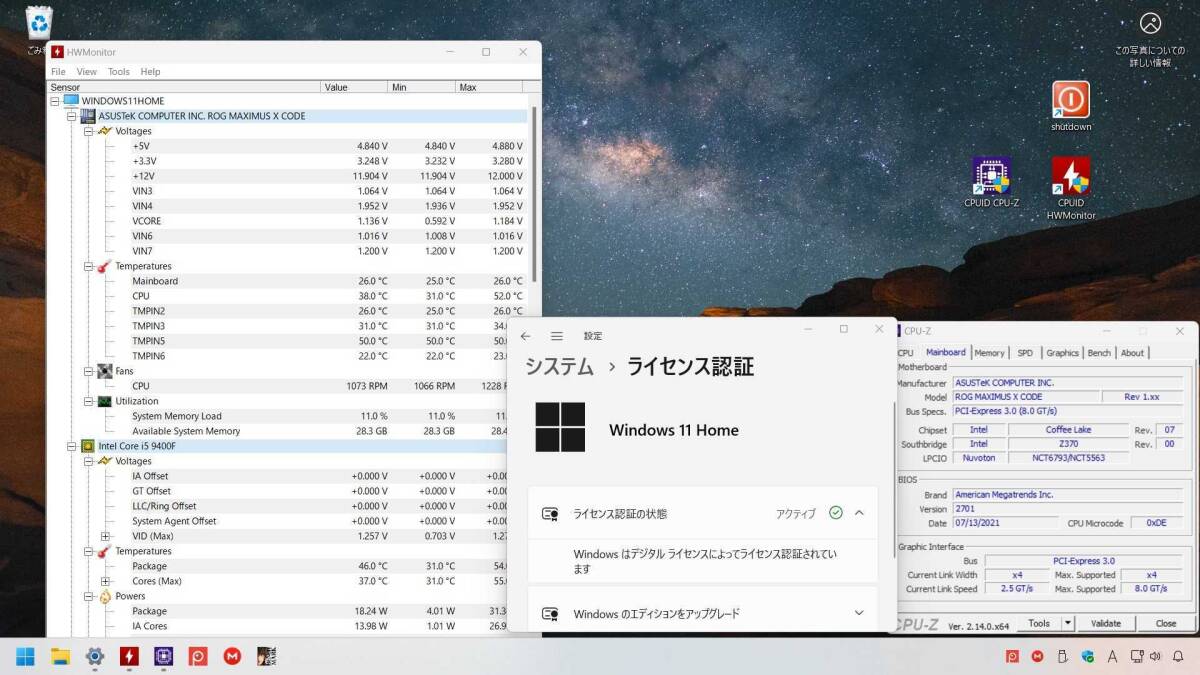Expand the Cores (Max) temperatures row
This screenshot has height=675, width=1200.
click(105, 581)
